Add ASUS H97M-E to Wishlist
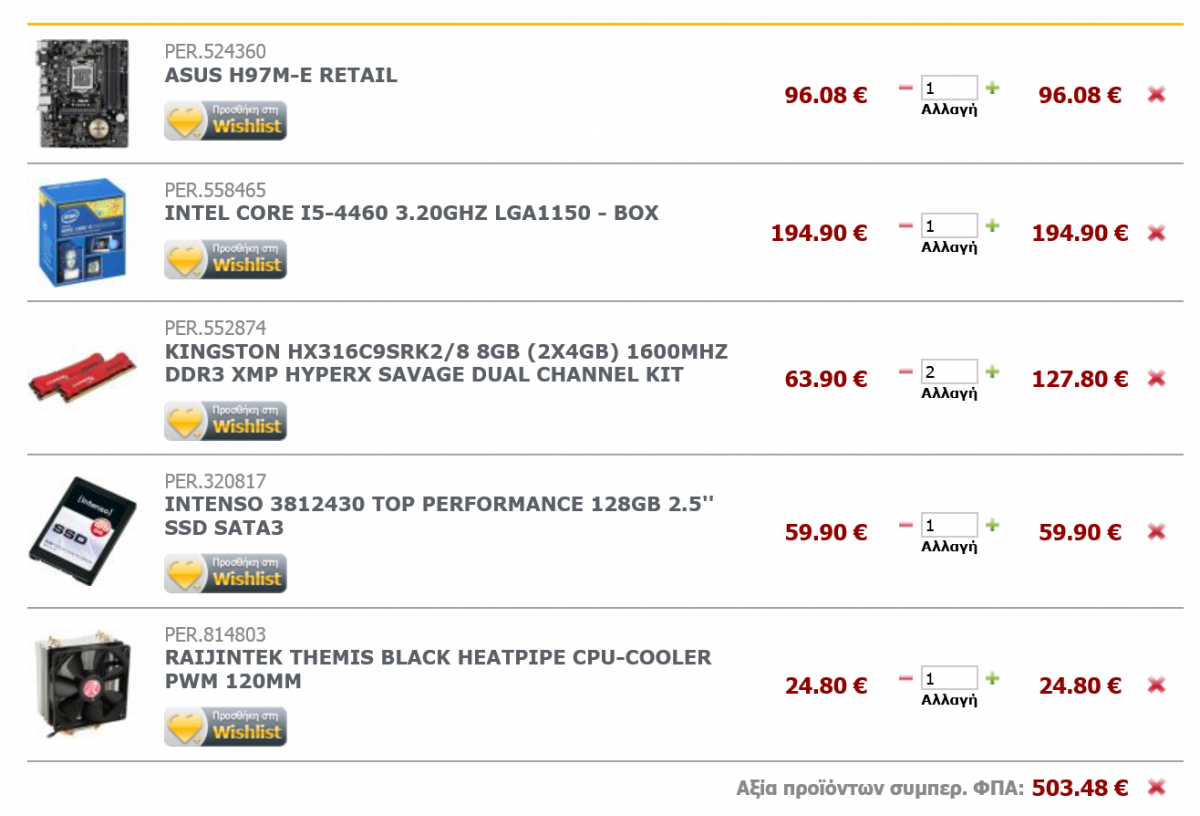Image resolution: width=1200 pixels, height=816 pixels. coord(225,121)
